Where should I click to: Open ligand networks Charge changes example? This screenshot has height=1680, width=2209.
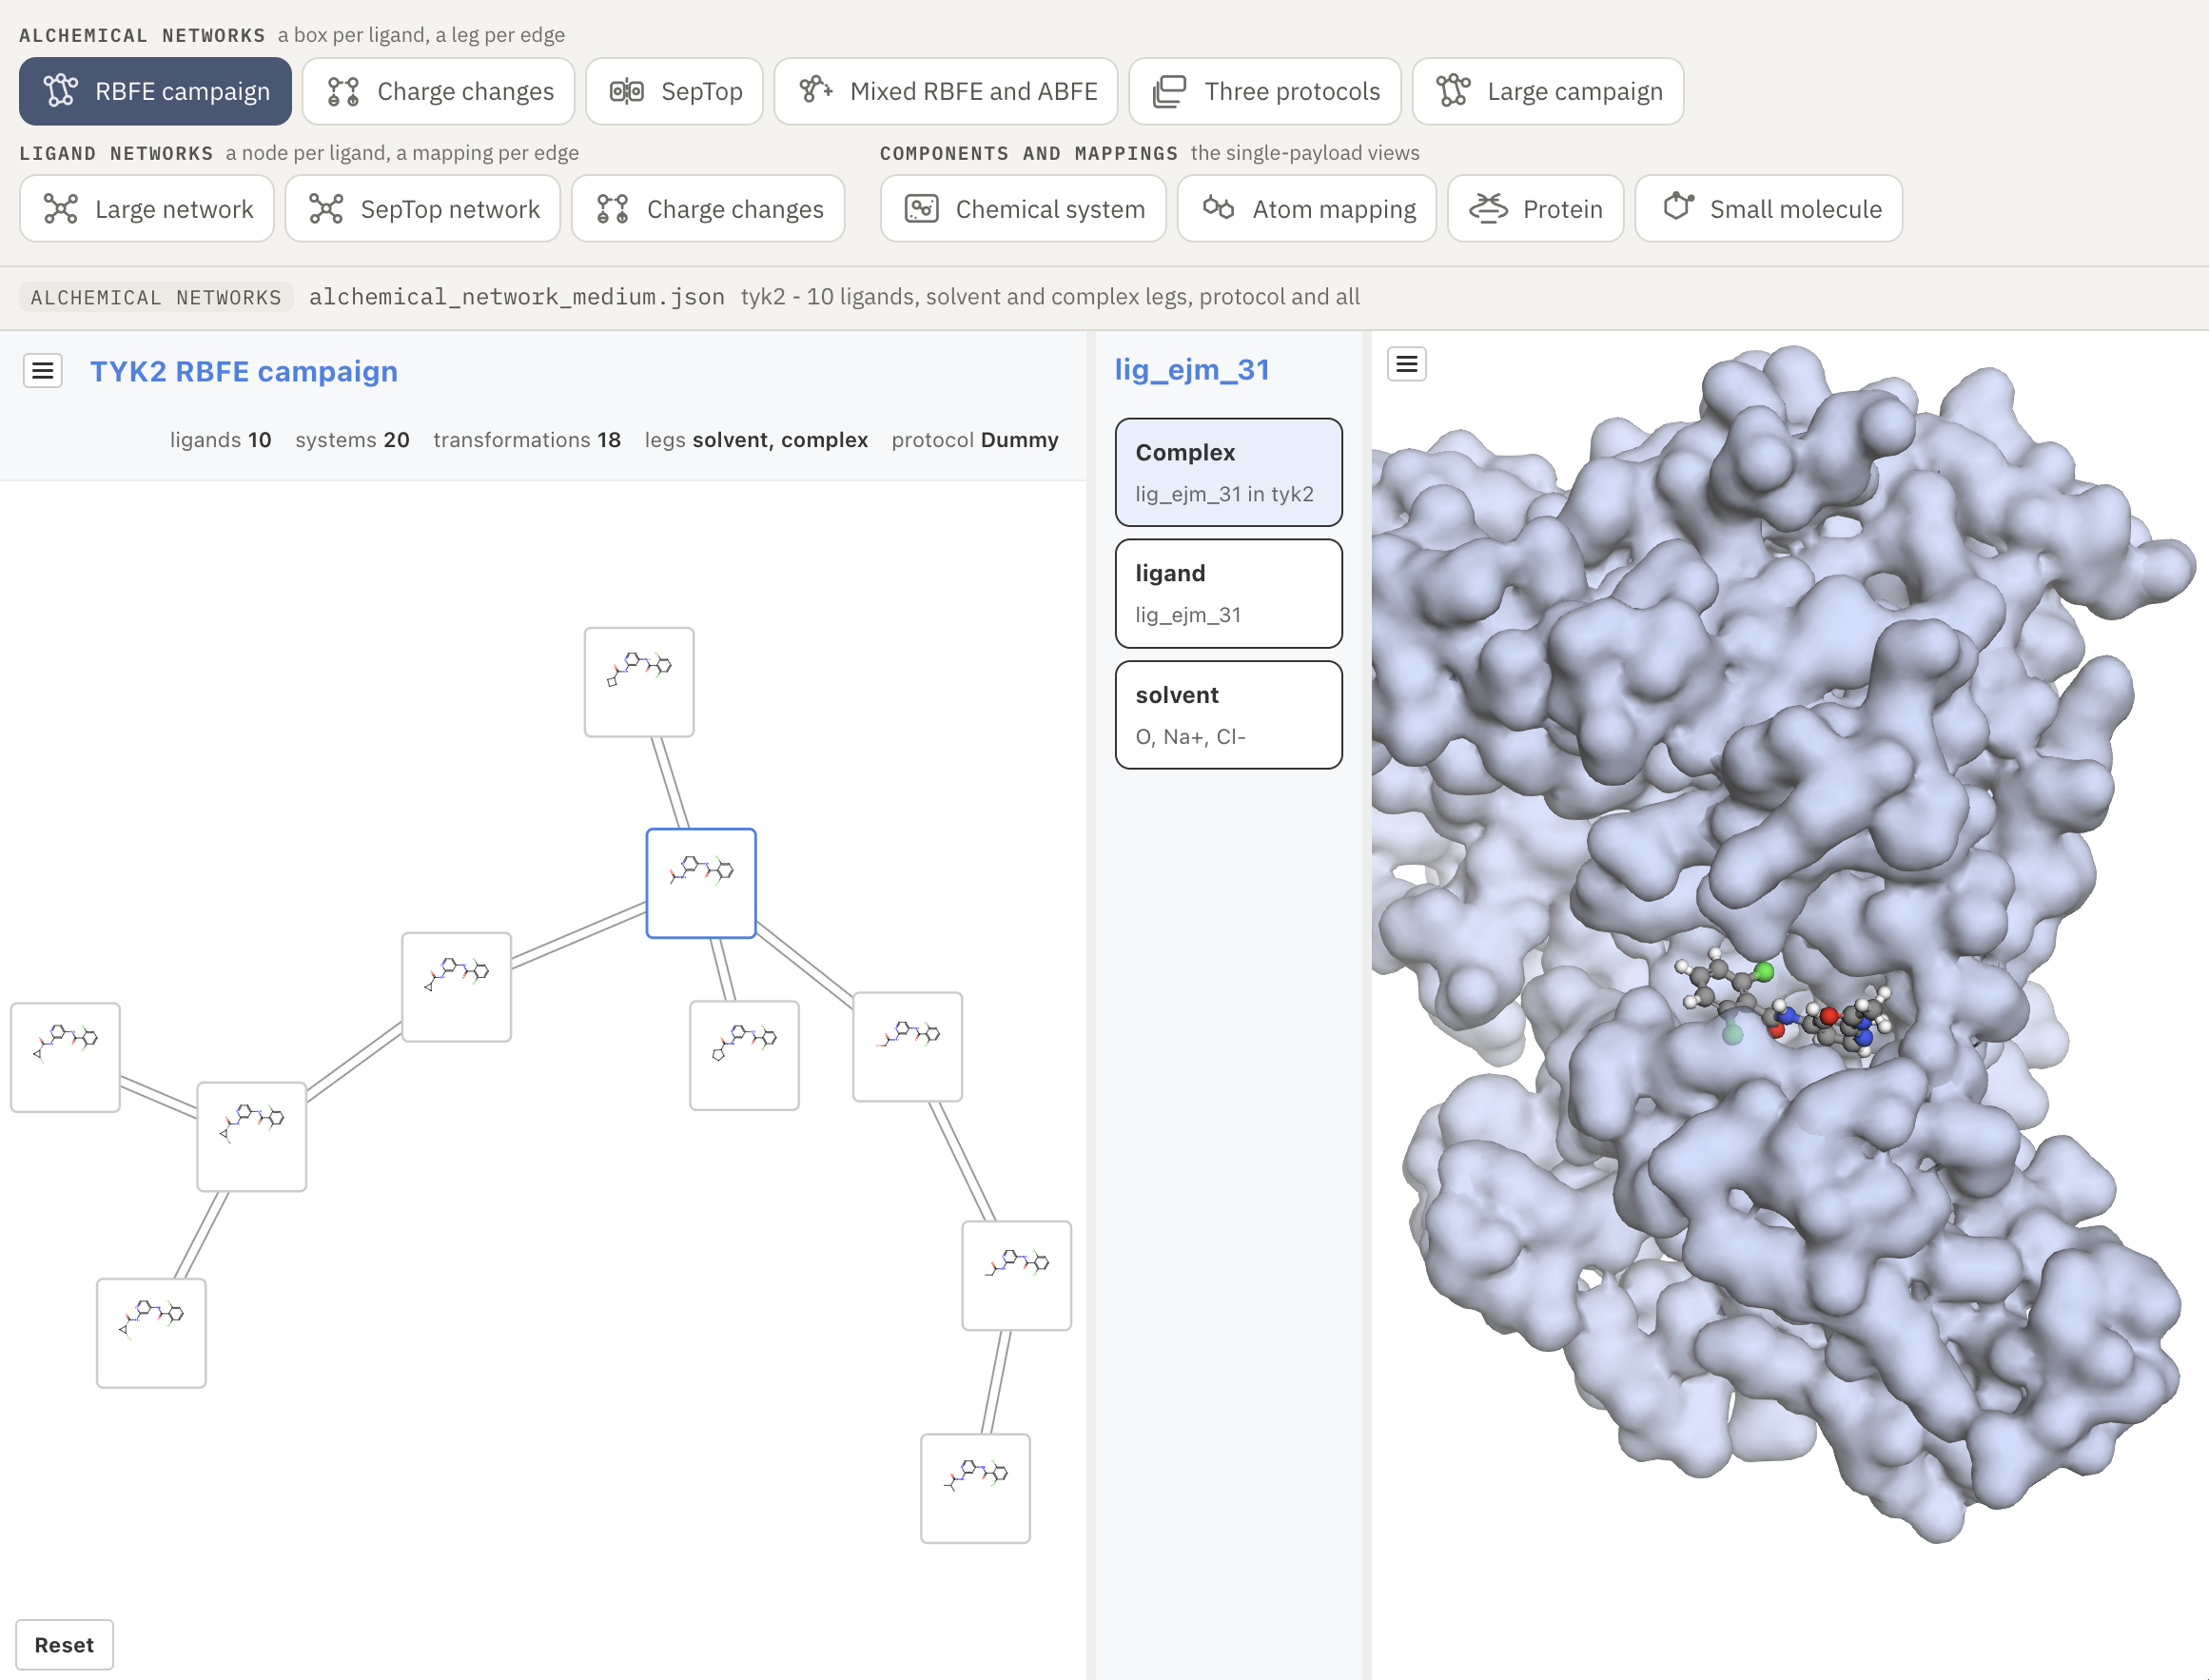click(x=708, y=209)
